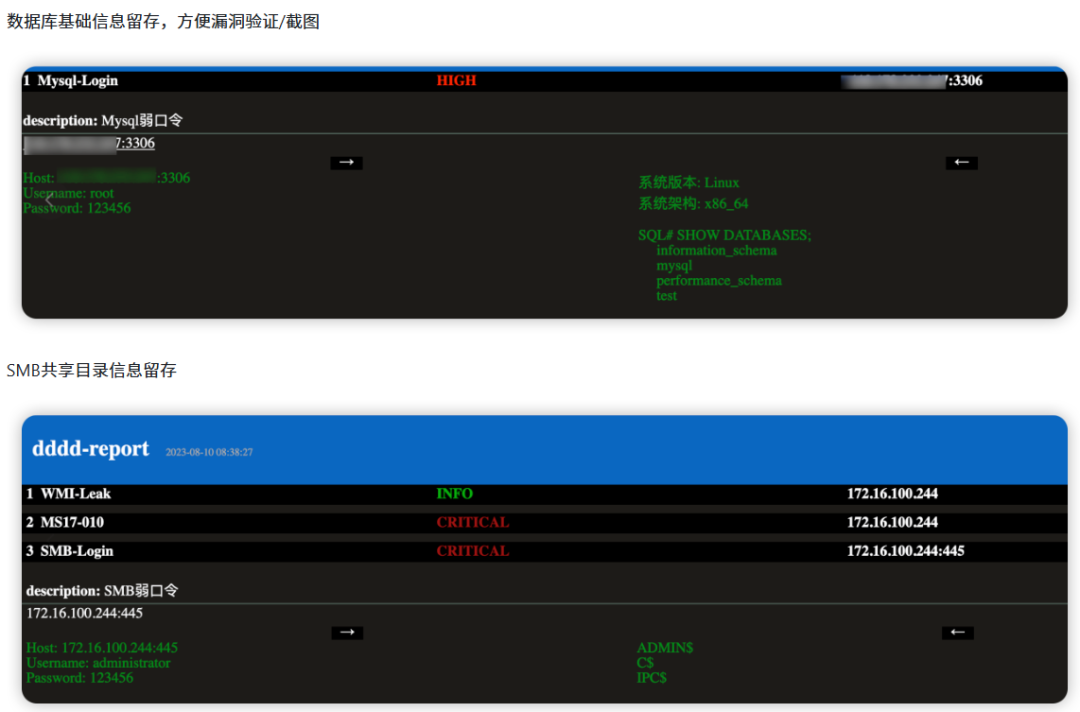Click the information_schema database name
1080x712 pixels.
pyautogui.click(x=716, y=250)
